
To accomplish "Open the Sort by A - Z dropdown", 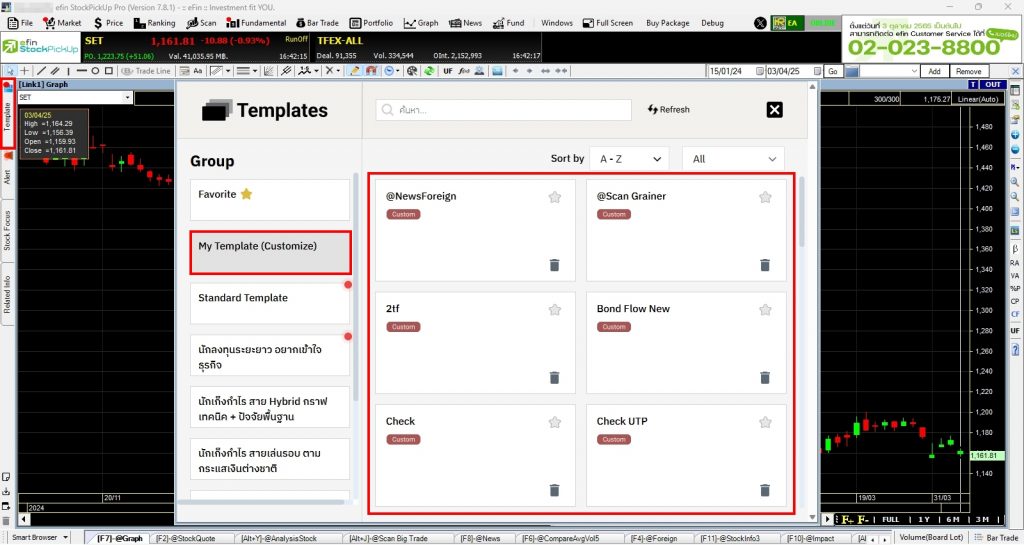I will click(x=630, y=159).
